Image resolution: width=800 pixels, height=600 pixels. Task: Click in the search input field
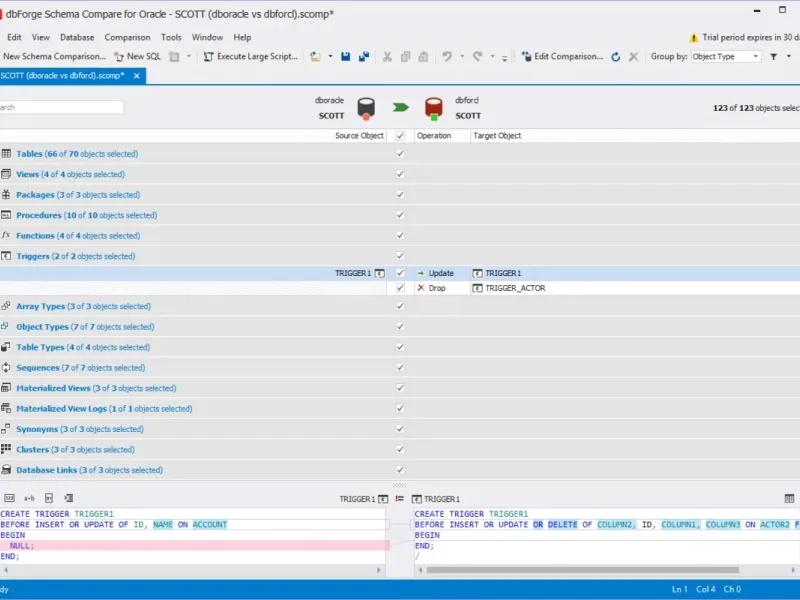[61, 107]
